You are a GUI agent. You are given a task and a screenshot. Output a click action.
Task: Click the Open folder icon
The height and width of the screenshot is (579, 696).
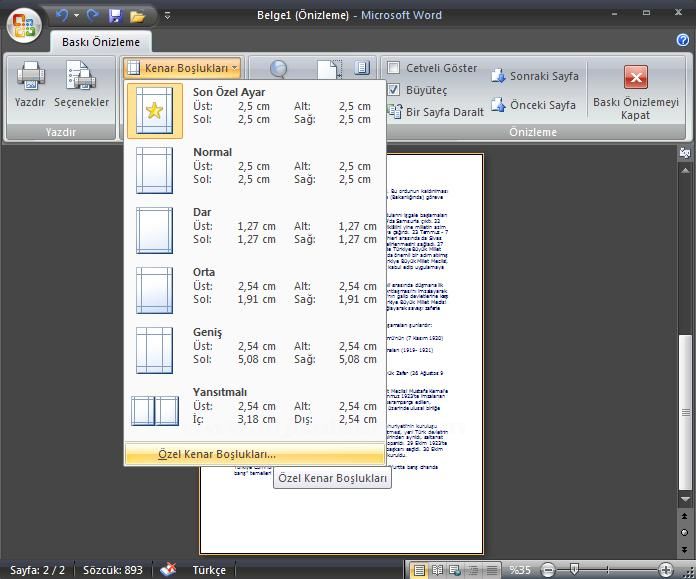[x=137, y=16]
